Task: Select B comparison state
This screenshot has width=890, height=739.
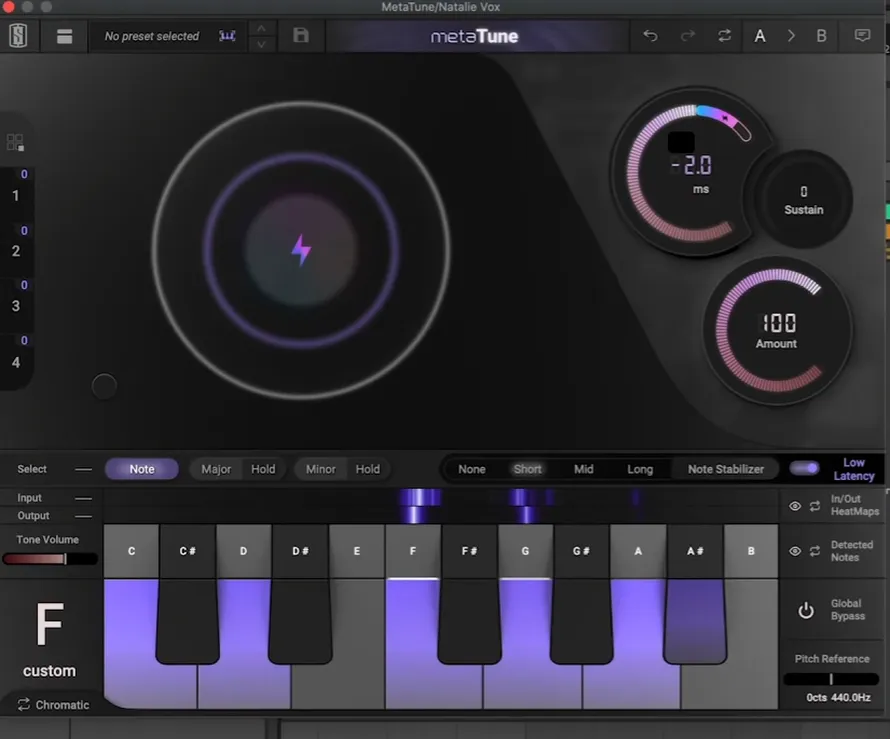Action: click(821, 36)
